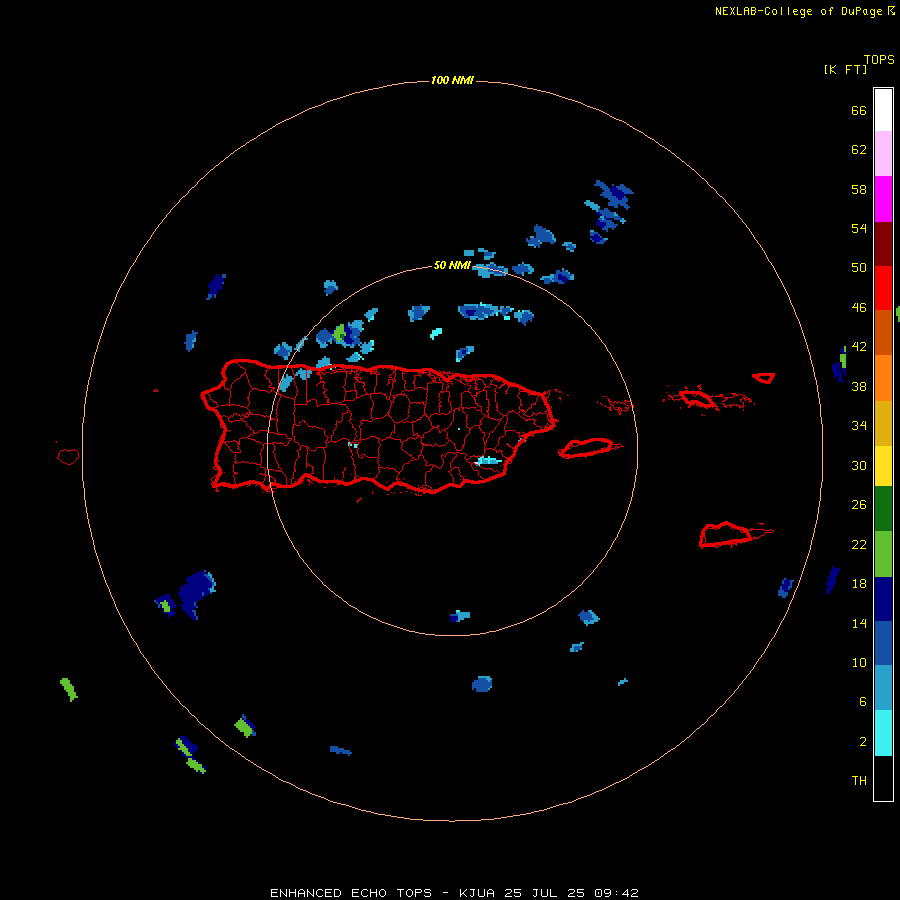Click the legend value '42'
Screen dimensions: 900x900
859,347
